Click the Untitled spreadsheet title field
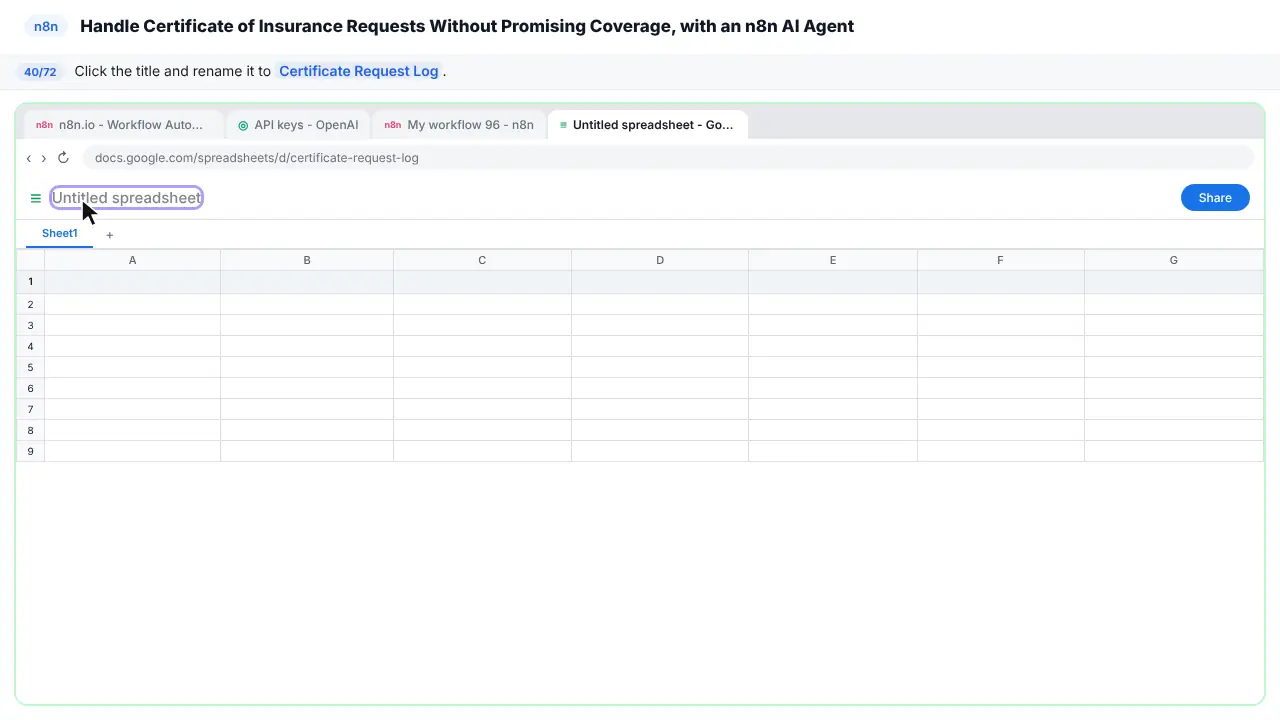The width and height of the screenshot is (1280, 720). (127, 198)
